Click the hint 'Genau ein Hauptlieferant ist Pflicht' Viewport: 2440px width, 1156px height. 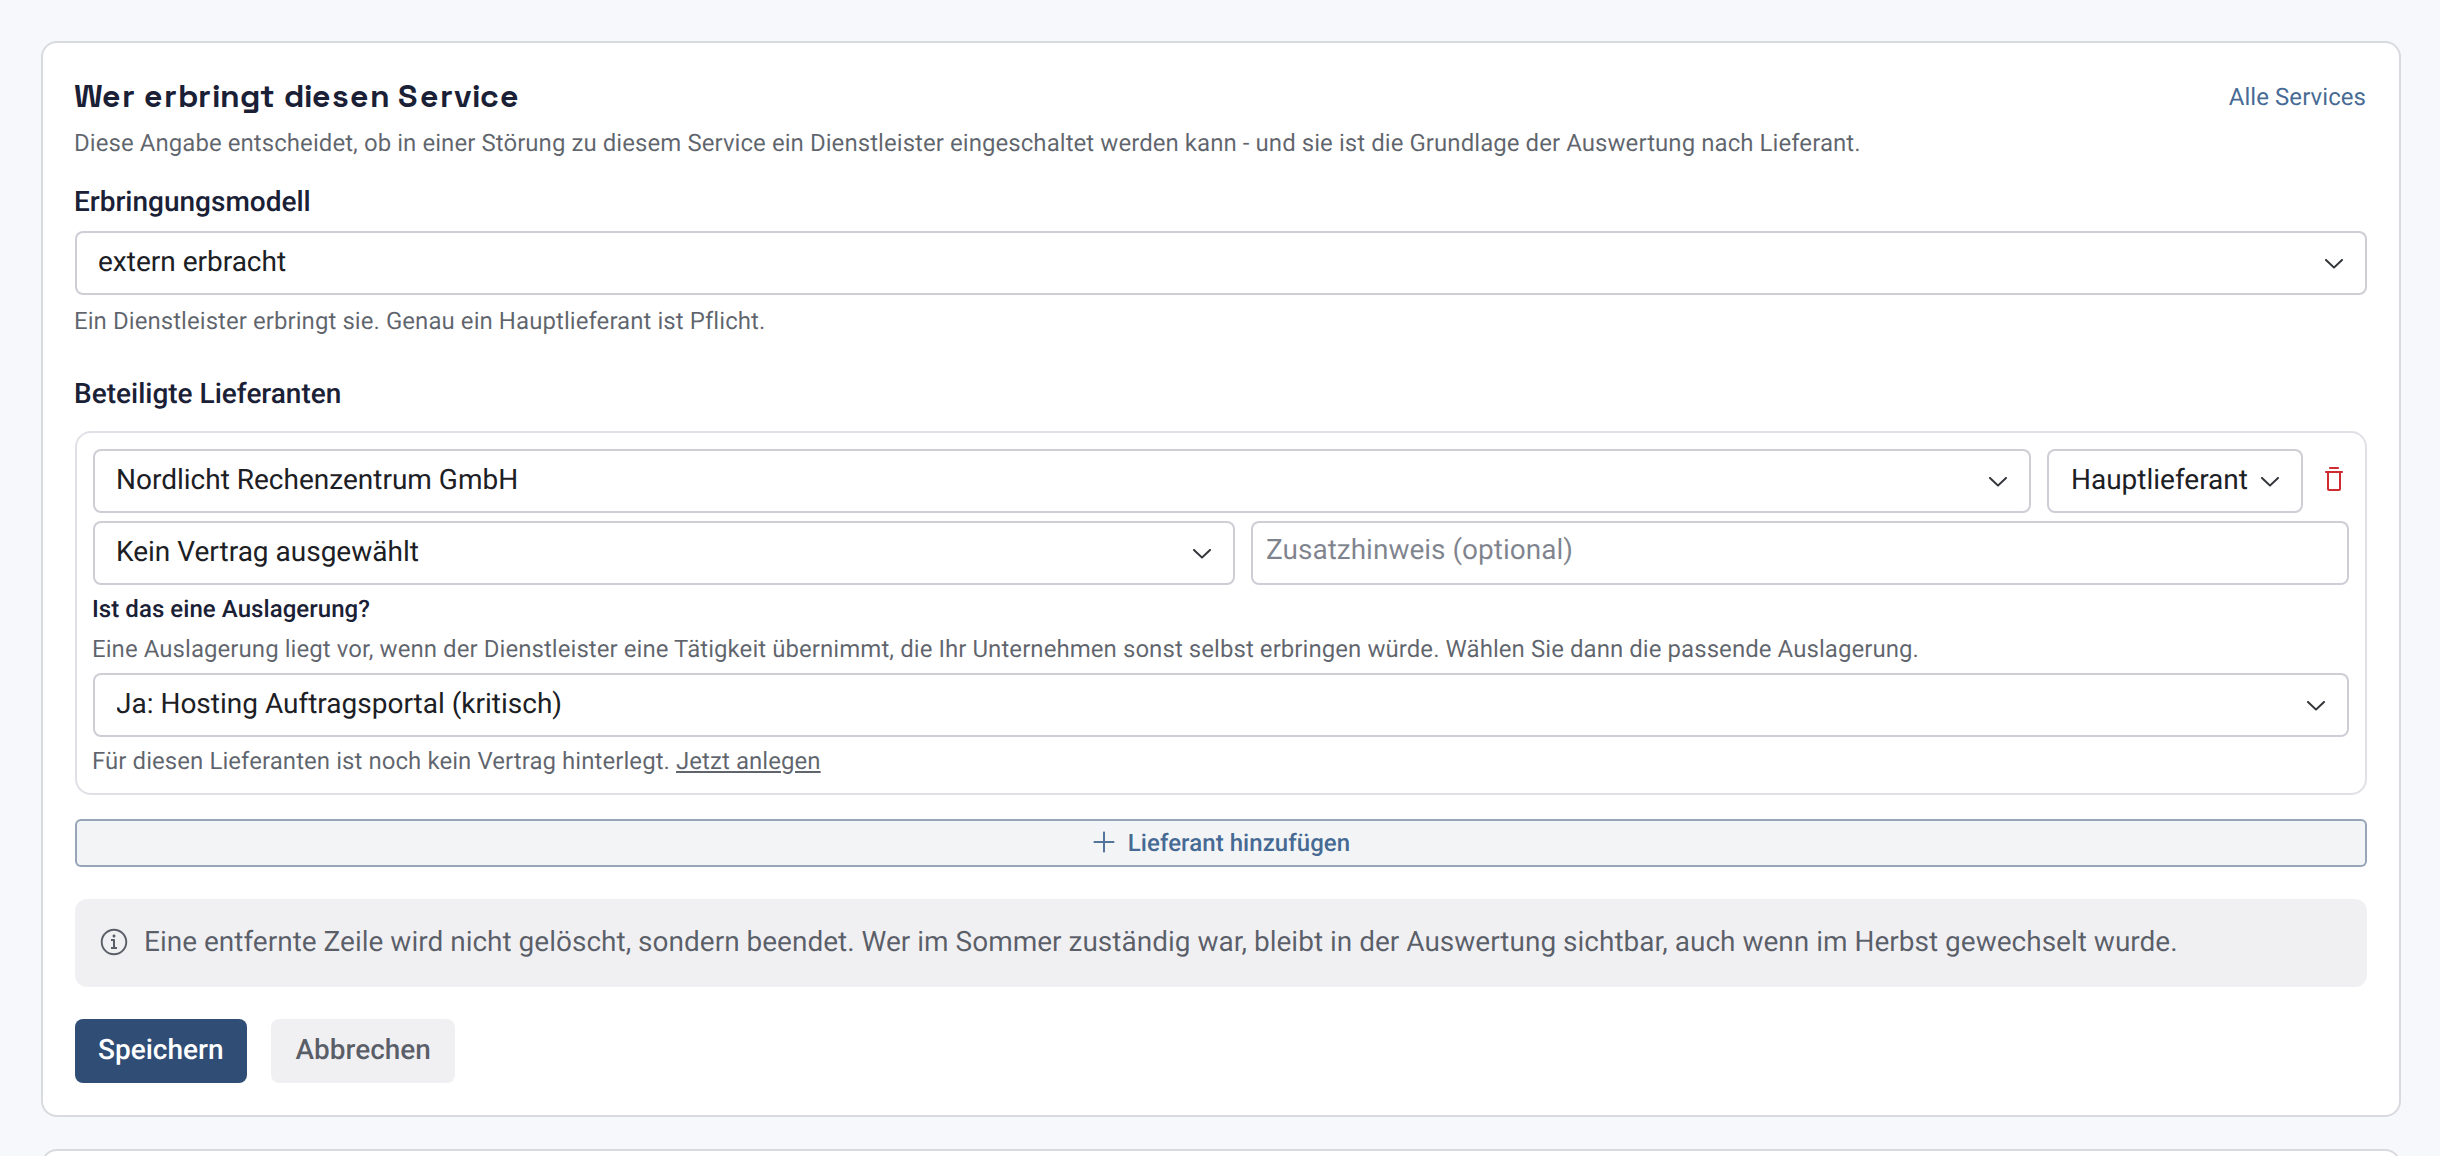click(575, 321)
